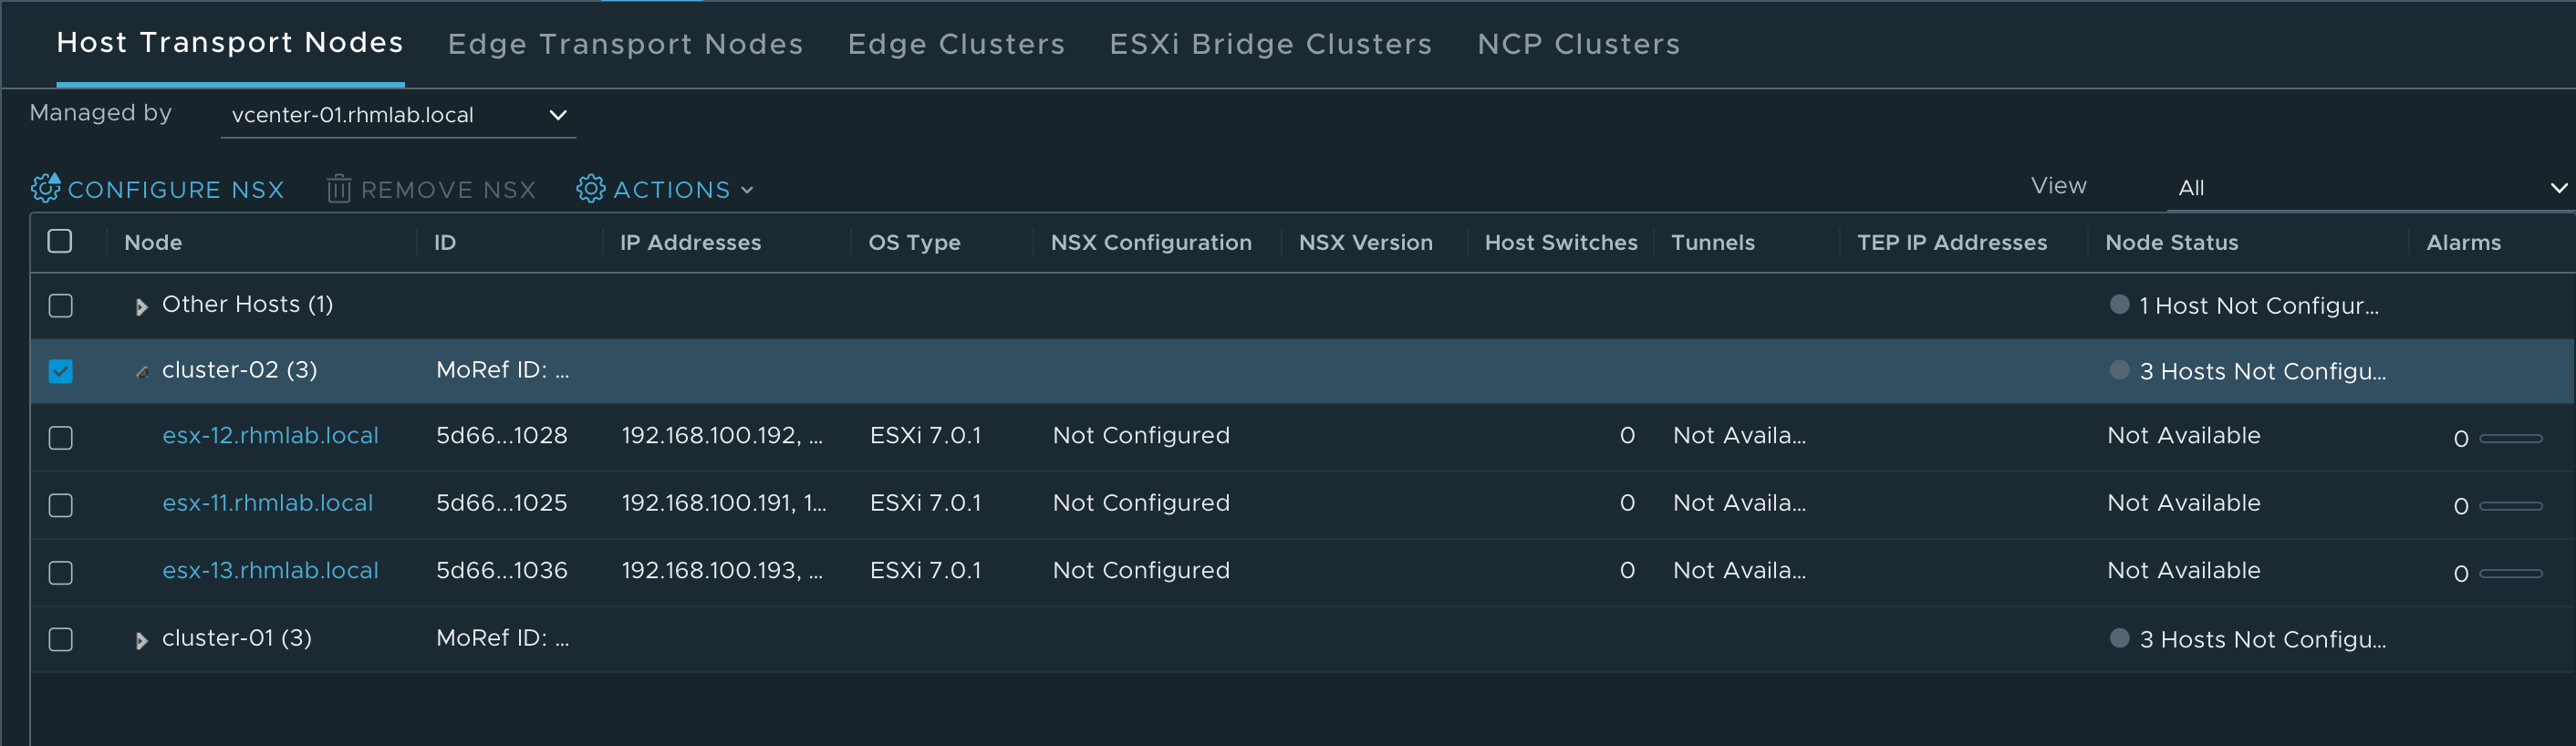Click the Remove NSX trash icon
Image resolution: width=2576 pixels, height=746 pixels.
pos(338,188)
